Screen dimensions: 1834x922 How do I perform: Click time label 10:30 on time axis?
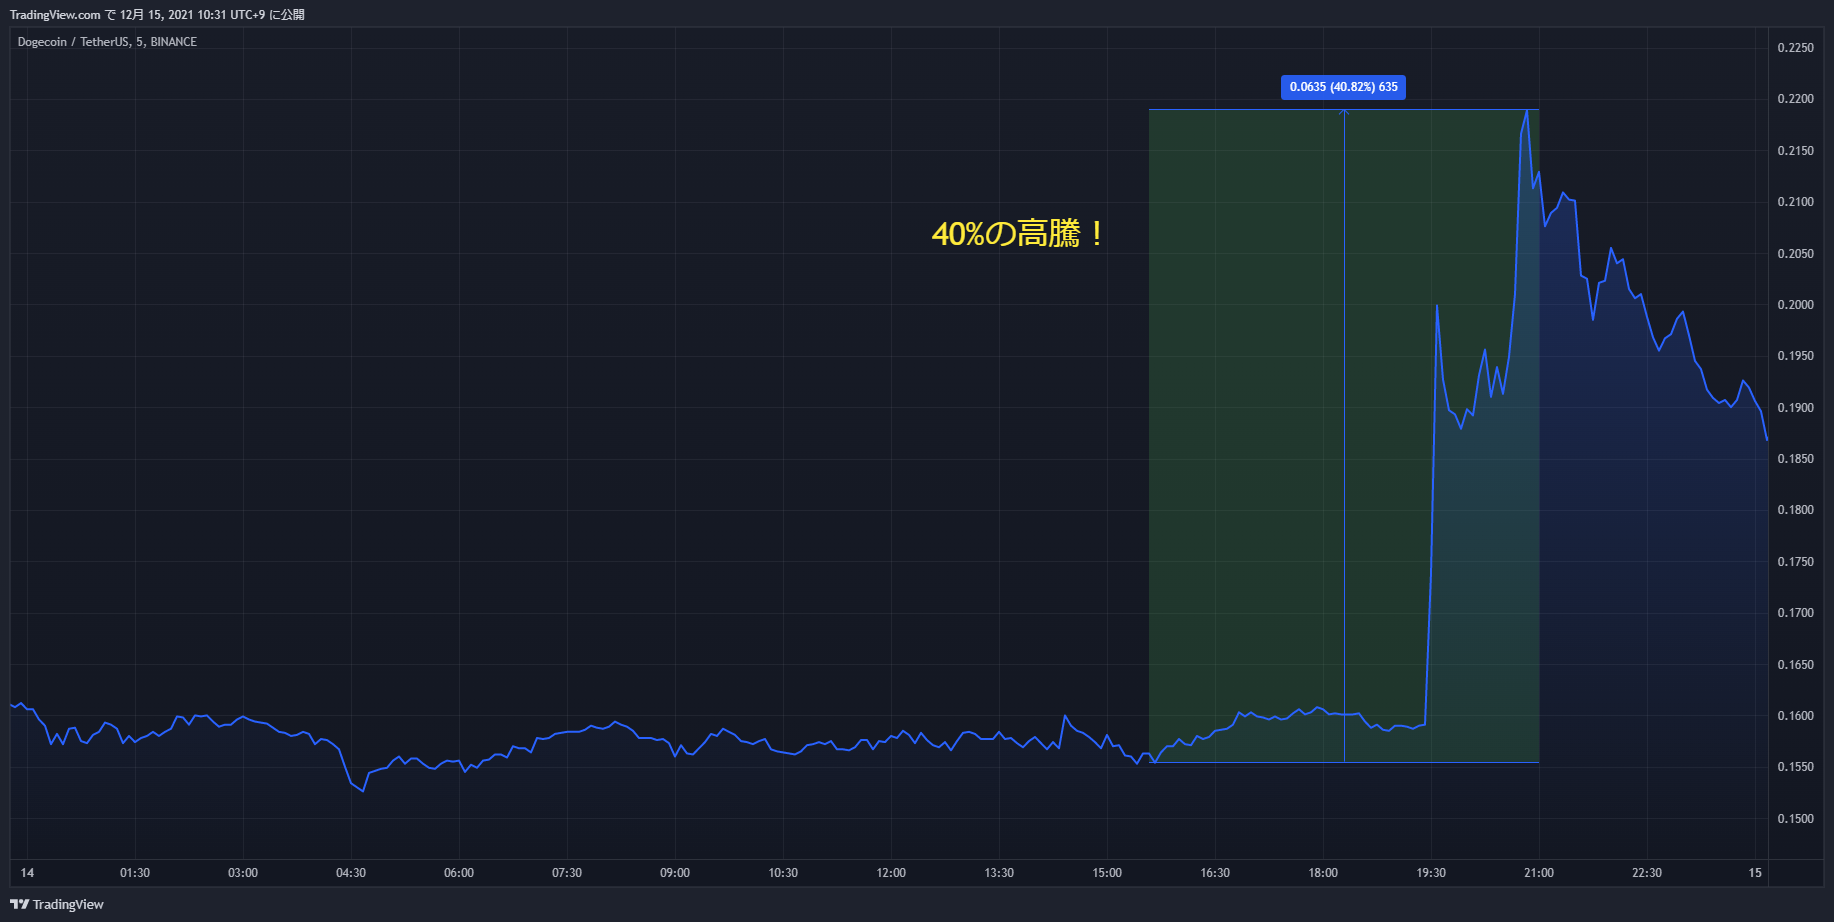coord(783,873)
